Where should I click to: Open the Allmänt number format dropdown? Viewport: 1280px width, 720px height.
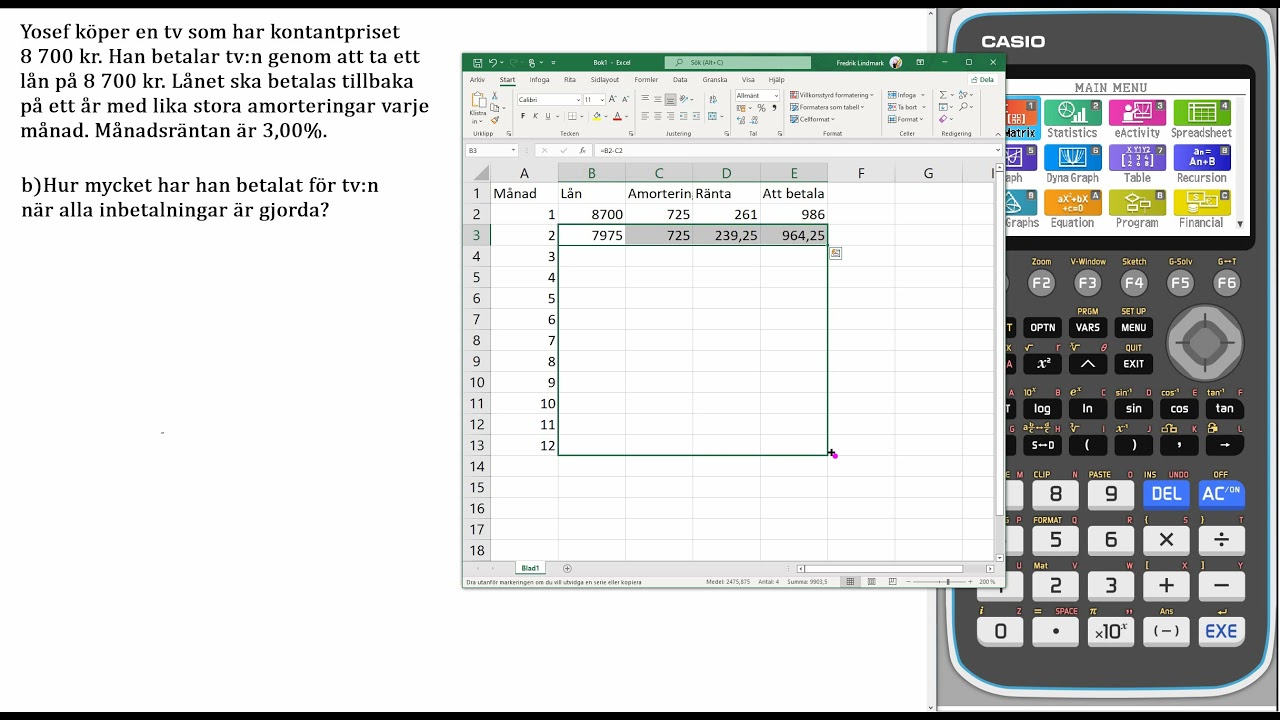tap(776, 96)
